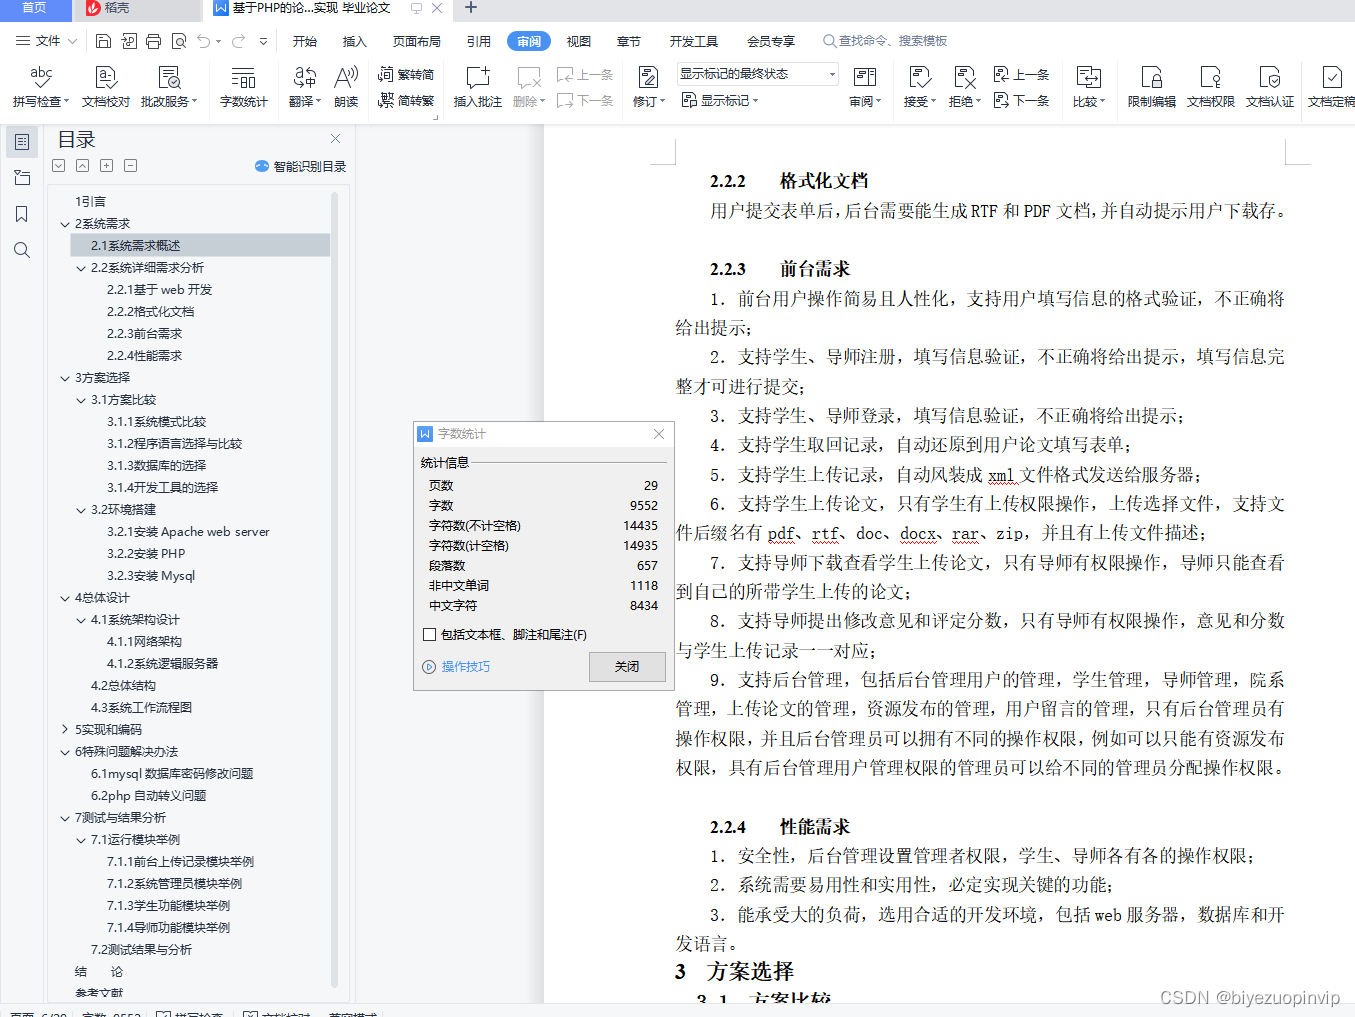Select outline entry 4.3系统工作流程图

[x=141, y=708]
